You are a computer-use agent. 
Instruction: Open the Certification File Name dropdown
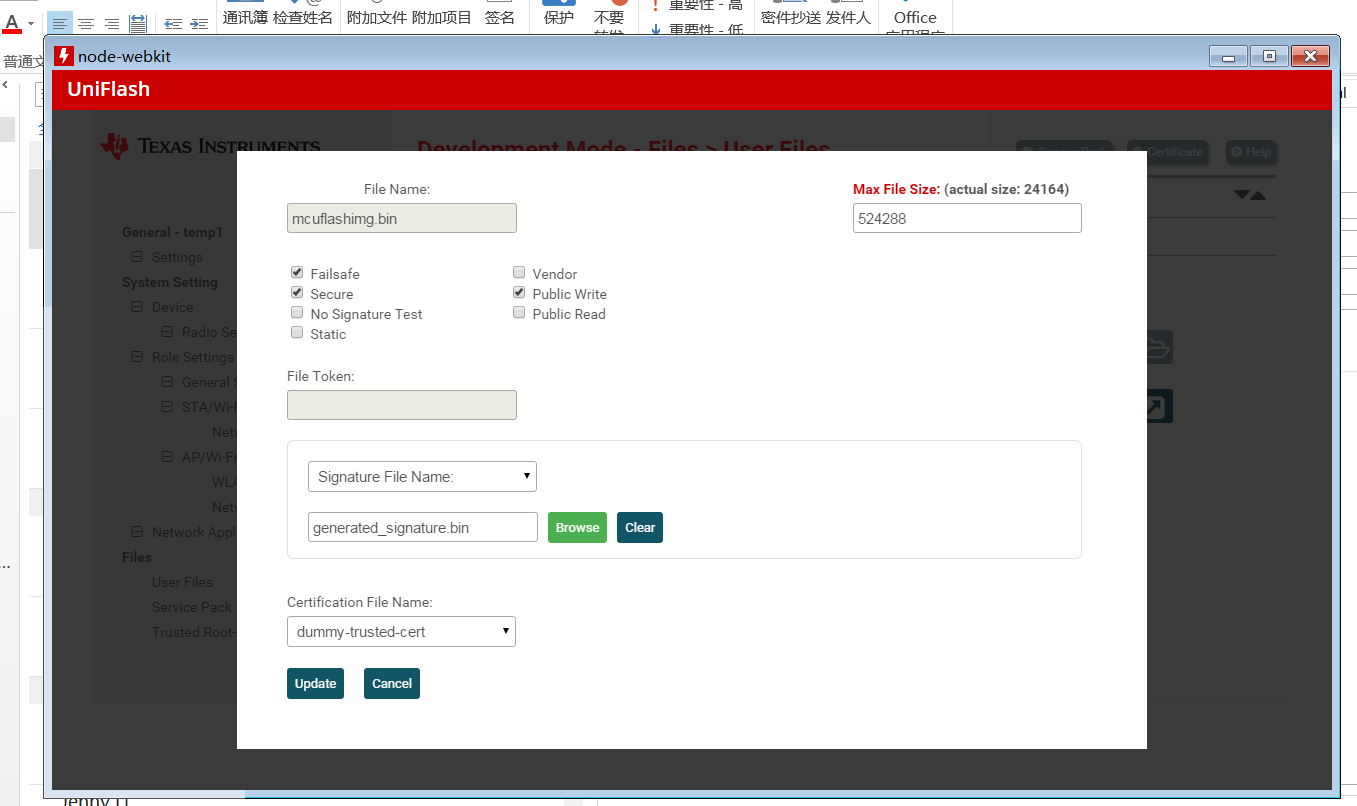point(401,631)
